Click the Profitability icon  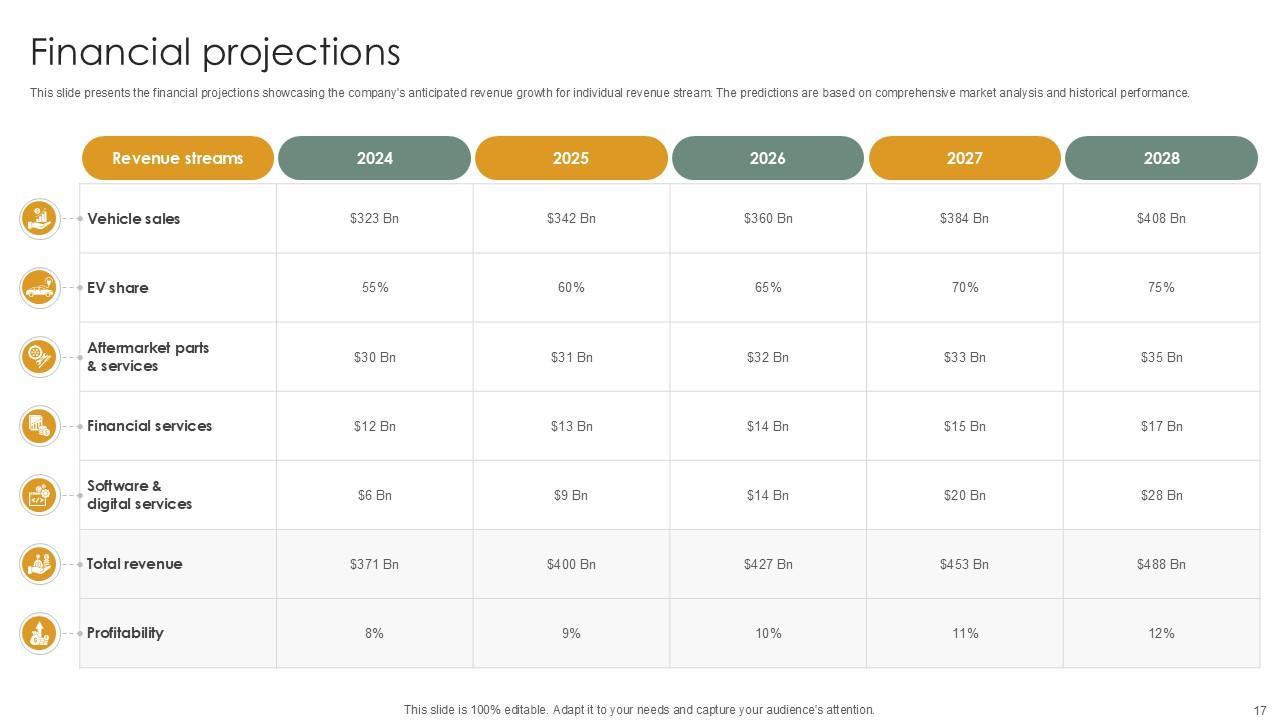pyautogui.click(x=39, y=633)
